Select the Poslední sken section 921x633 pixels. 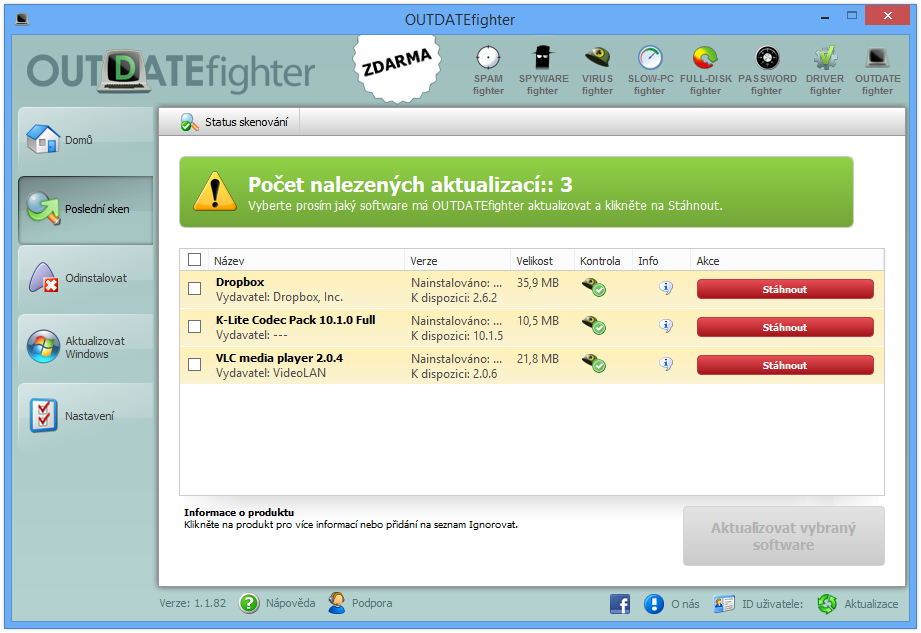pyautogui.click(x=86, y=209)
